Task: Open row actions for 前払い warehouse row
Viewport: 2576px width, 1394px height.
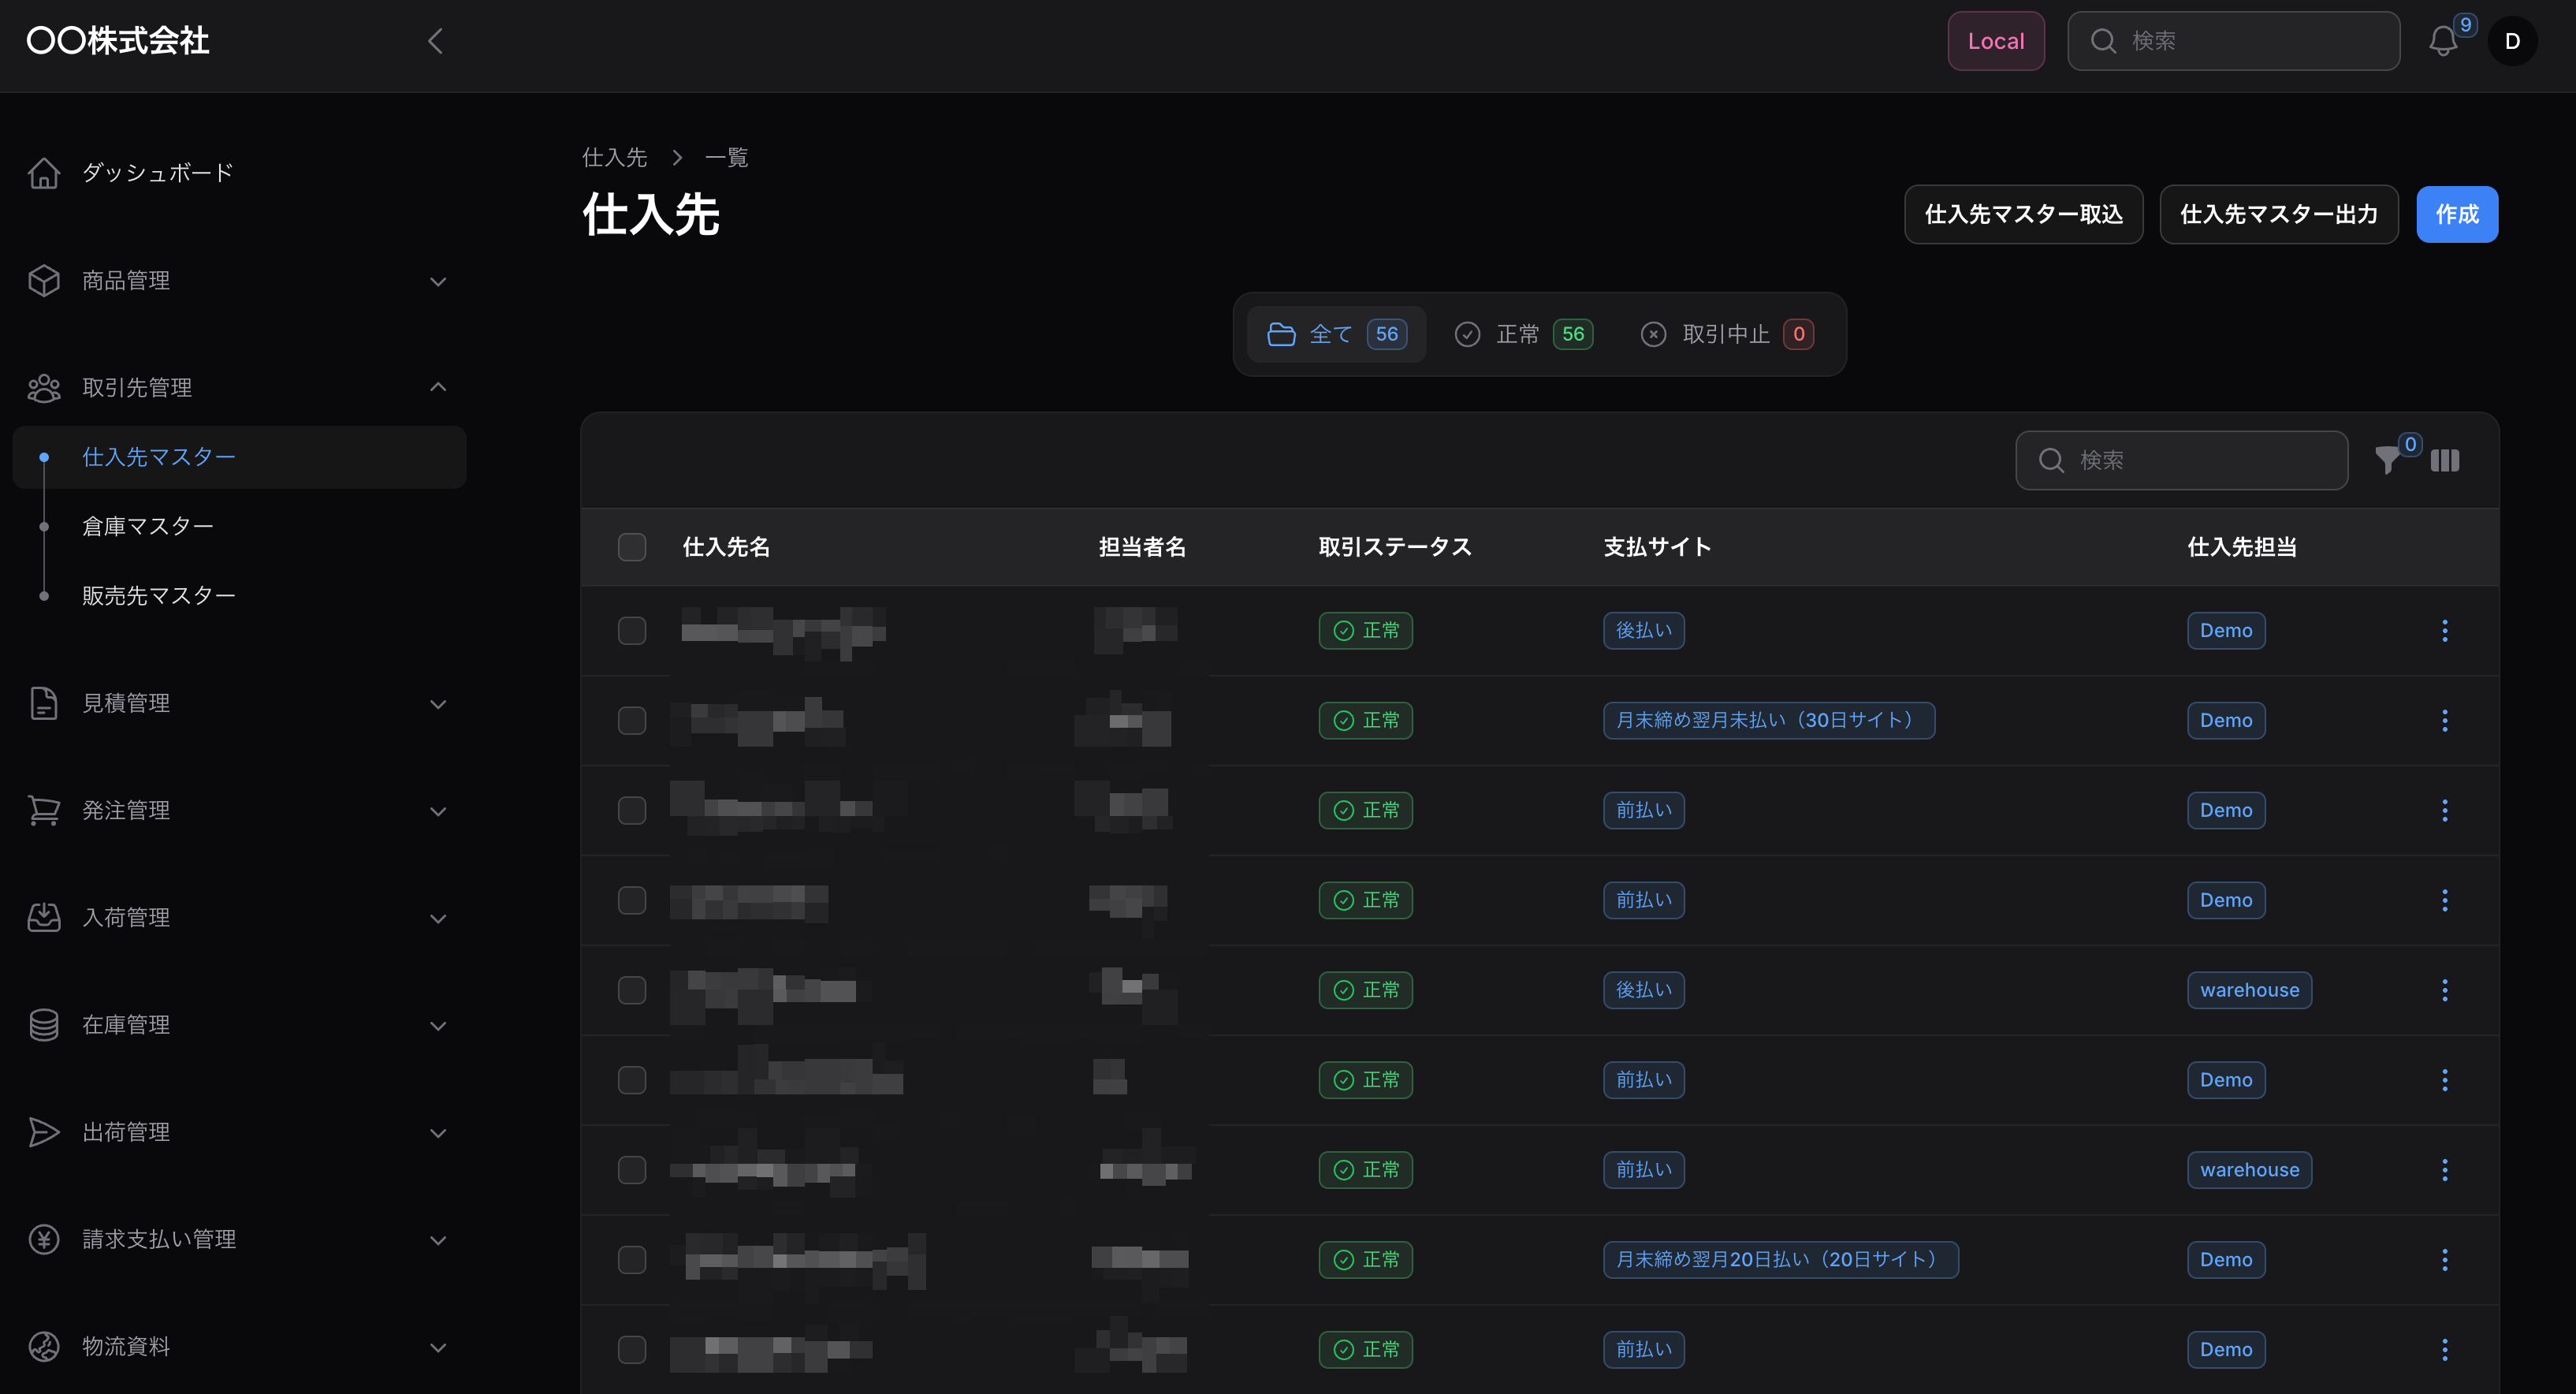Action: coord(2445,1169)
